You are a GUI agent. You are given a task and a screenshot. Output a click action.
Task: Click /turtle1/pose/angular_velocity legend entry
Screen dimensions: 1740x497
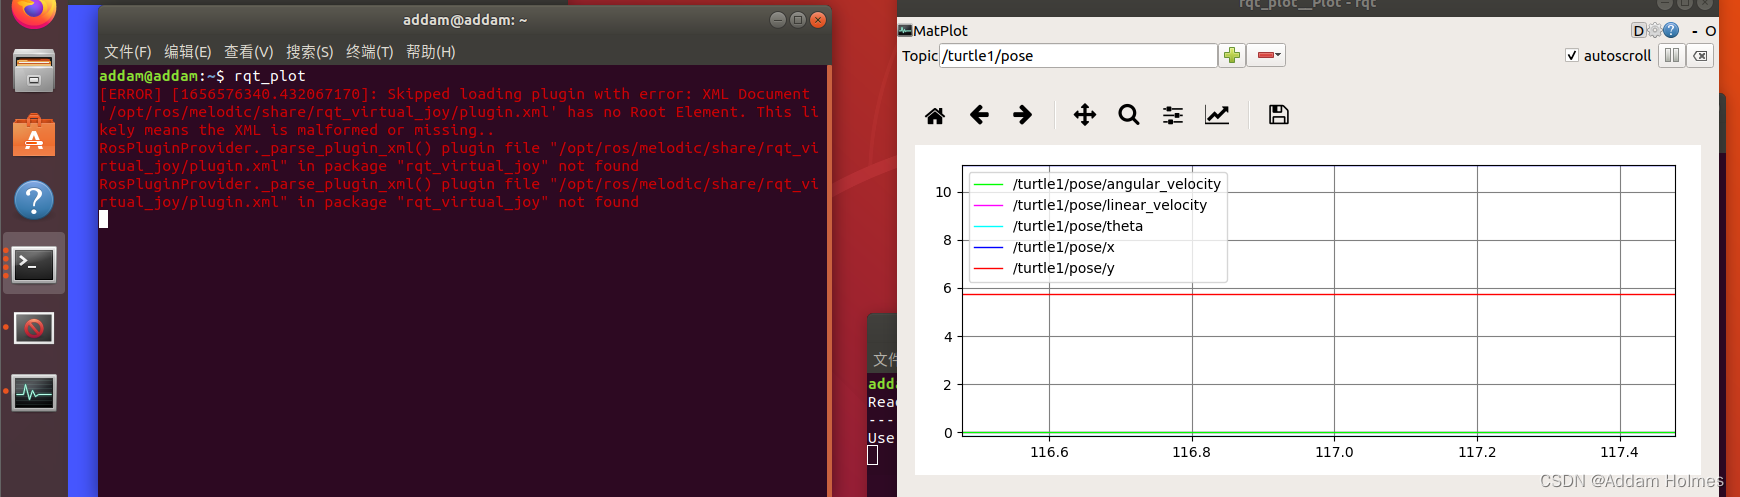tap(1116, 184)
